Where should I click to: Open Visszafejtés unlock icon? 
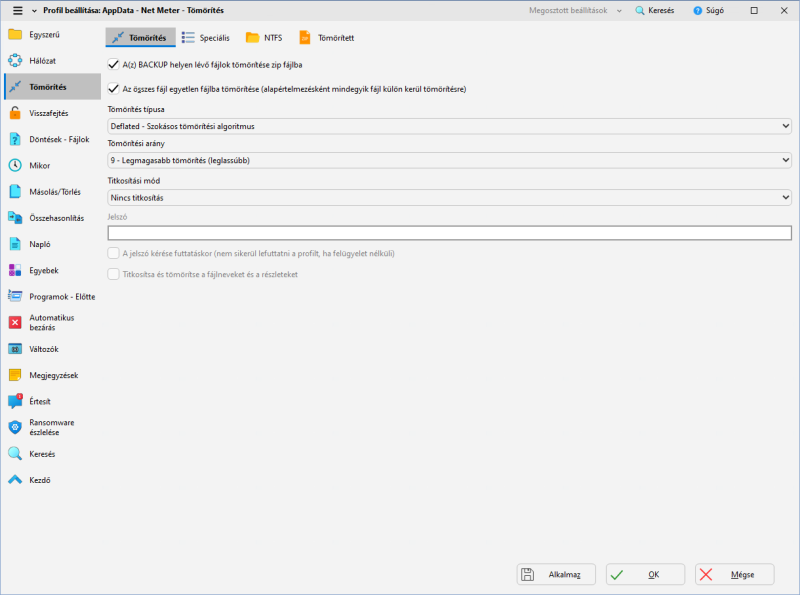(15, 113)
